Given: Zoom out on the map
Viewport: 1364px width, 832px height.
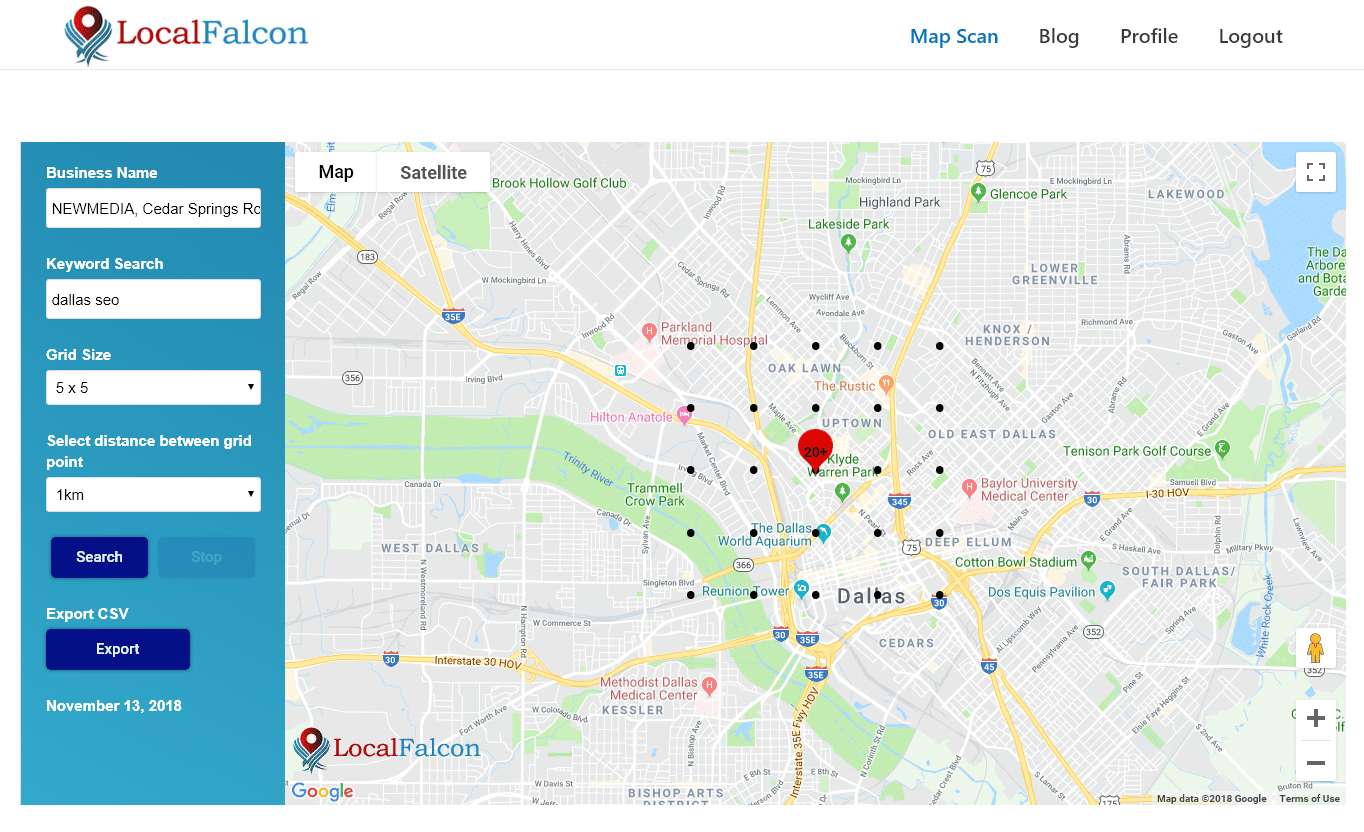Looking at the screenshot, I should (1316, 763).
